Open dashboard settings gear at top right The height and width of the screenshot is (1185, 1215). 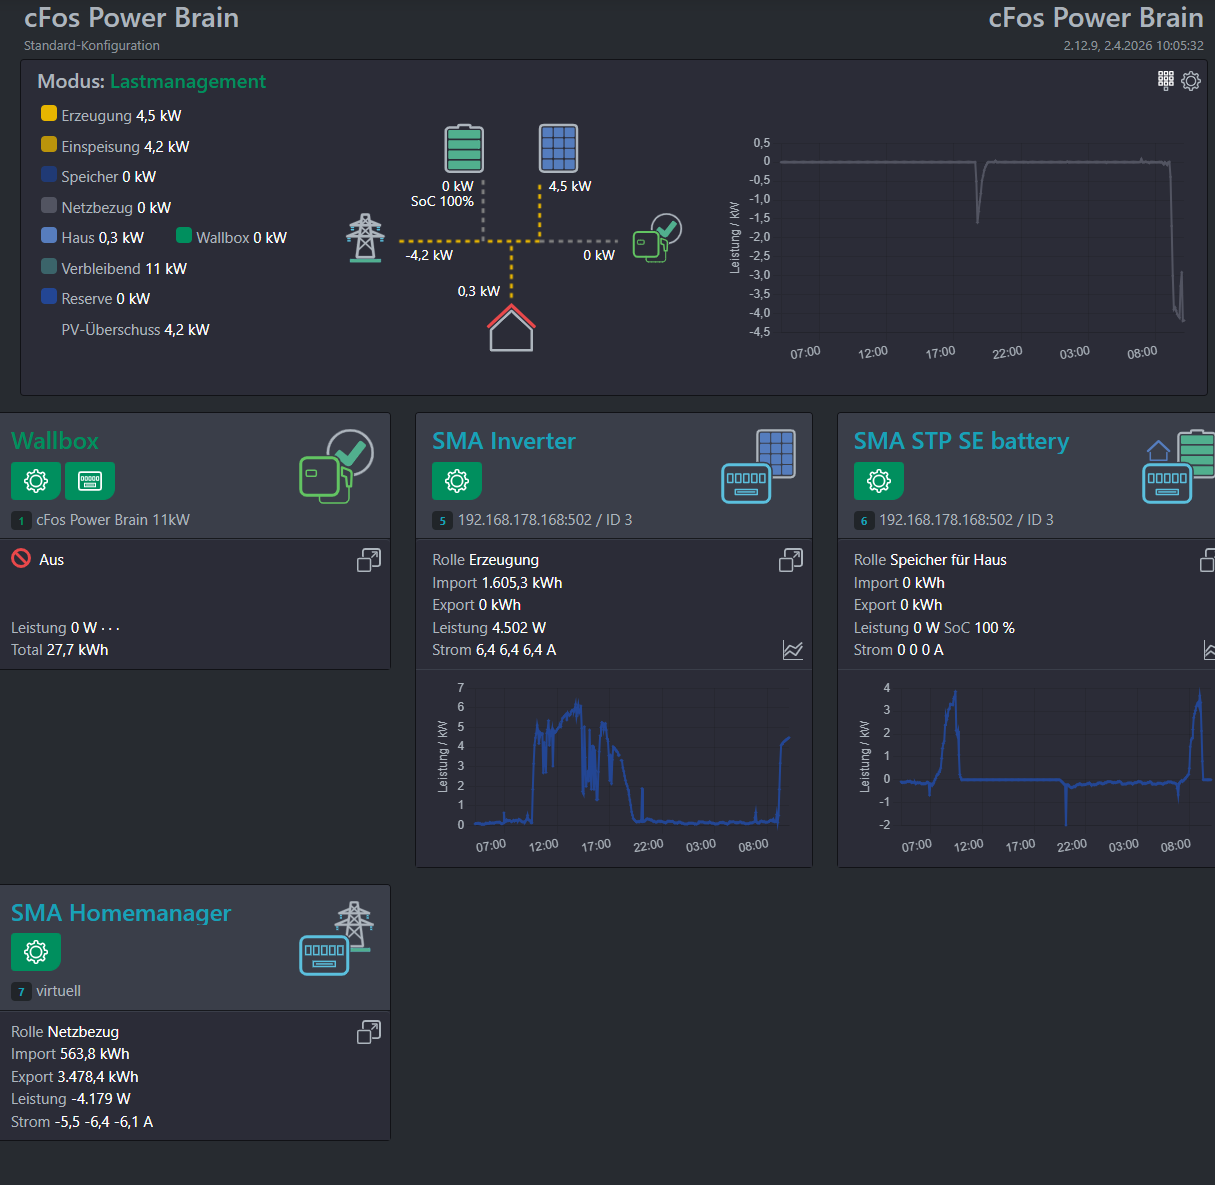point(1190,81)
